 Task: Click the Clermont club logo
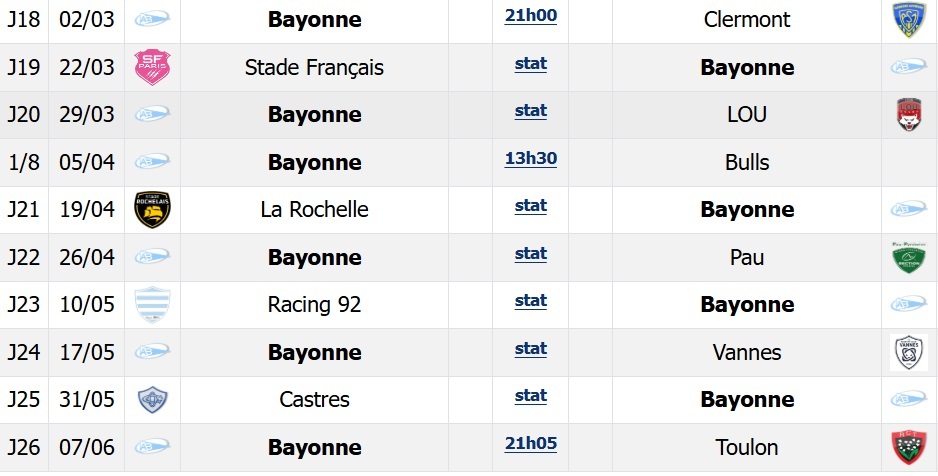coord(909,19)
